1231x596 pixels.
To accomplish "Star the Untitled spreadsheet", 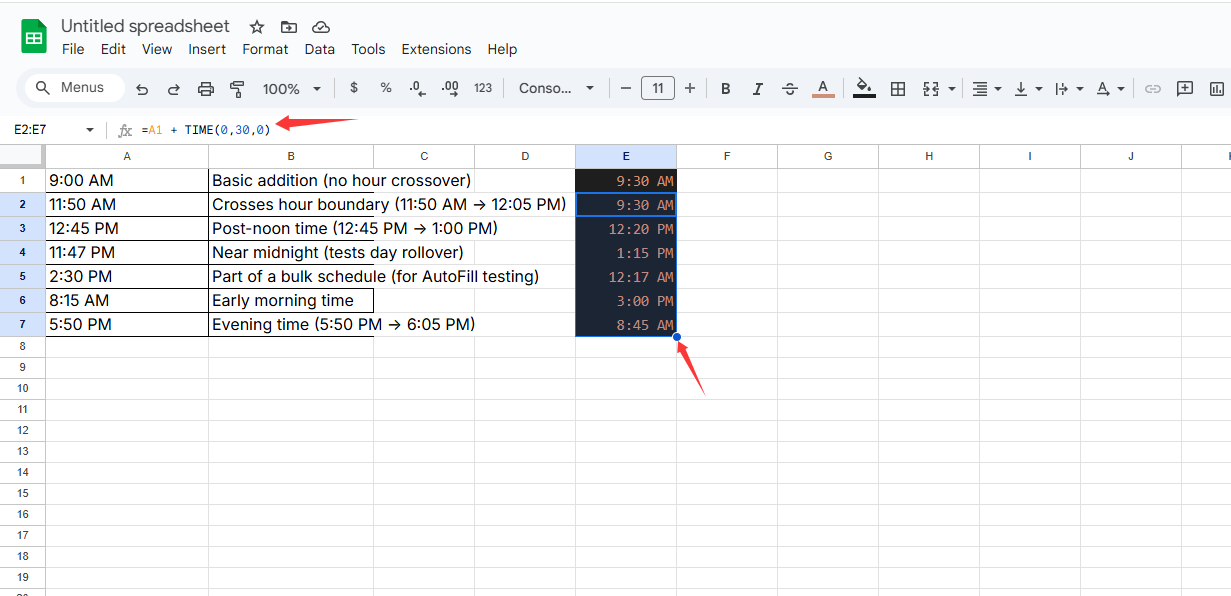I will [257, 27].
